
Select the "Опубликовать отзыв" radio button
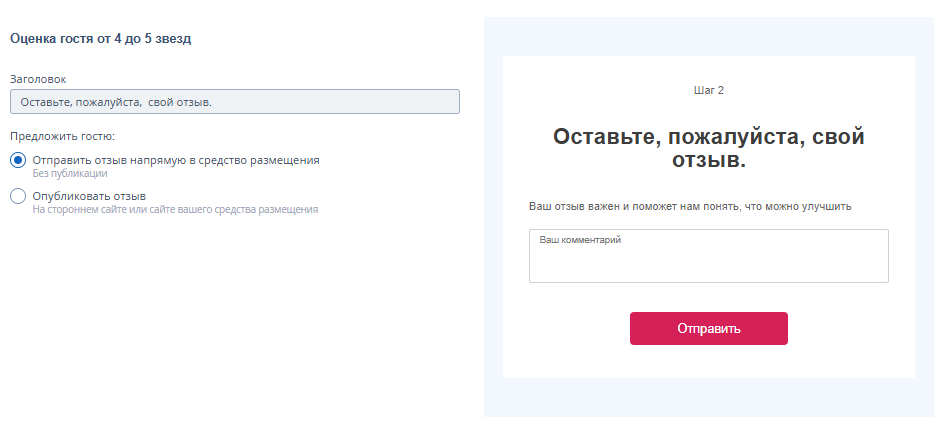click(x=18, y=196)
